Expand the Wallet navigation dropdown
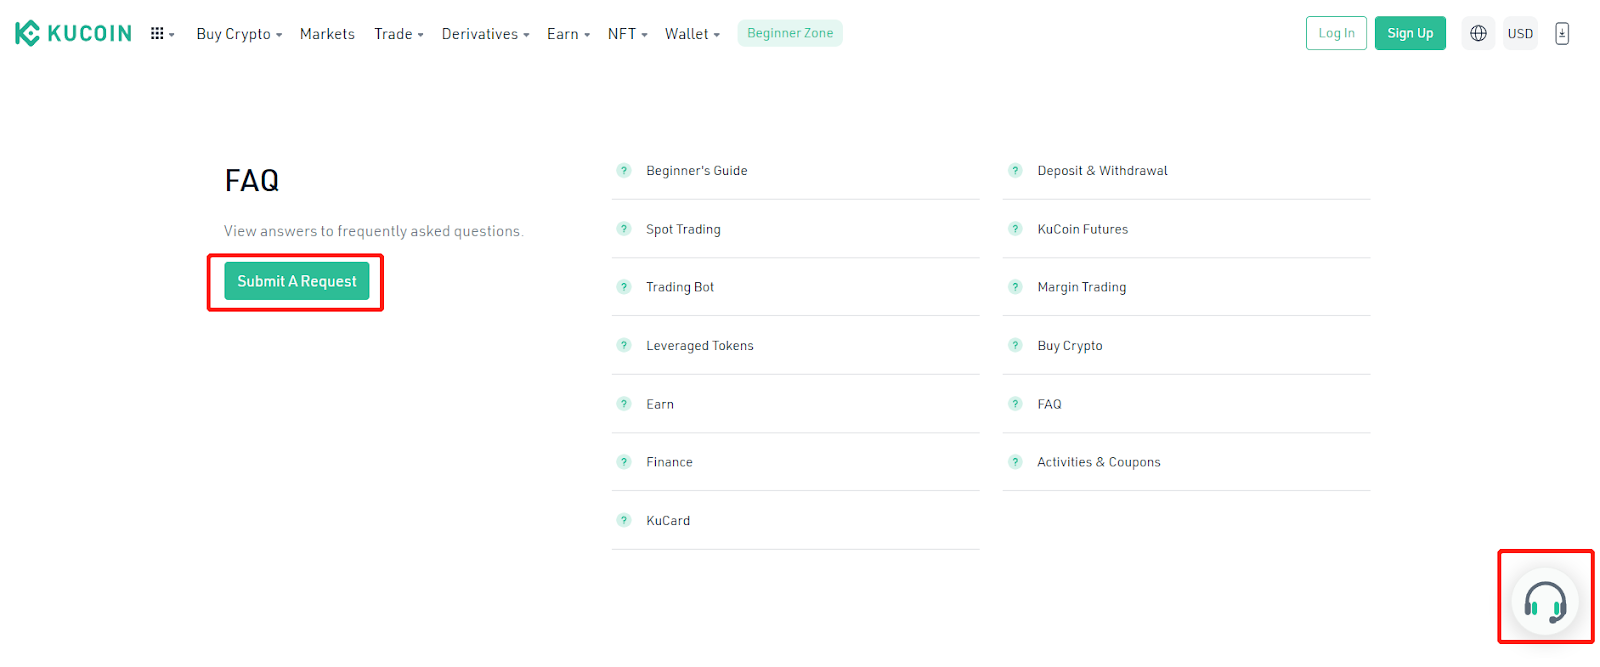Viewport: 1600px width, 667px height. pos(693,34)
